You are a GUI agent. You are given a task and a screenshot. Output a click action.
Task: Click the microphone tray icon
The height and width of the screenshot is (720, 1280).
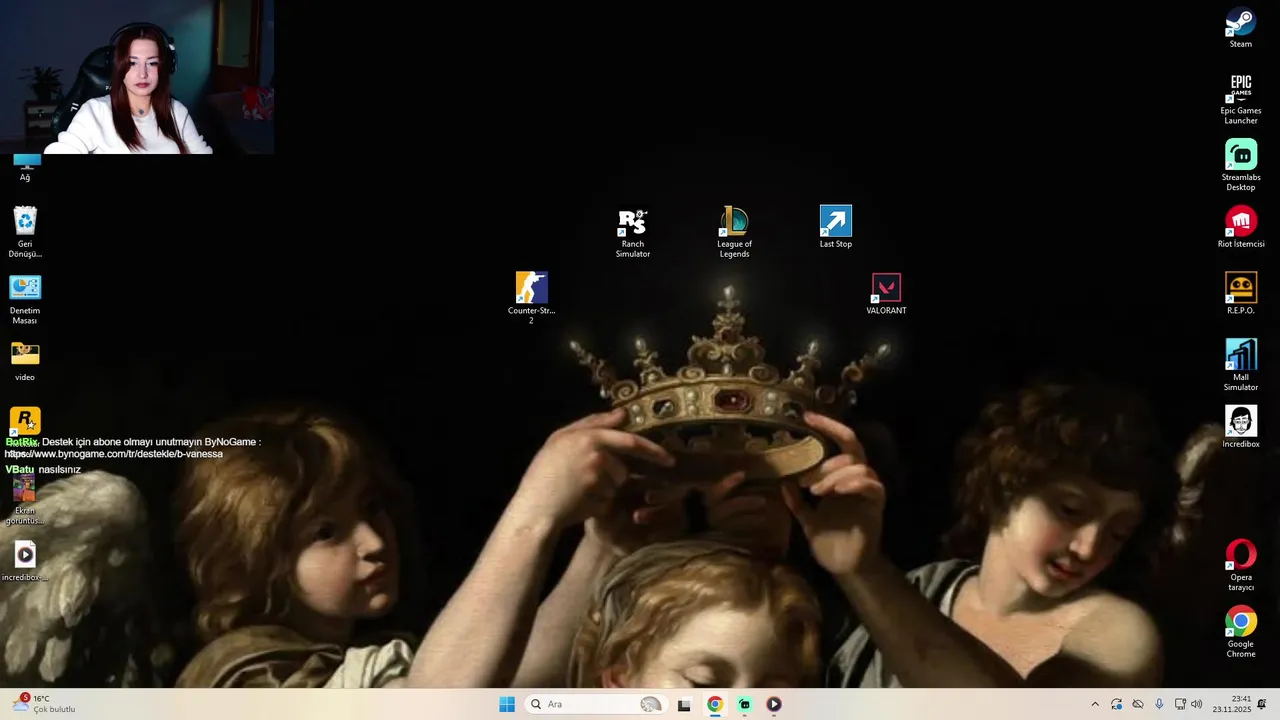[1159, 704]
